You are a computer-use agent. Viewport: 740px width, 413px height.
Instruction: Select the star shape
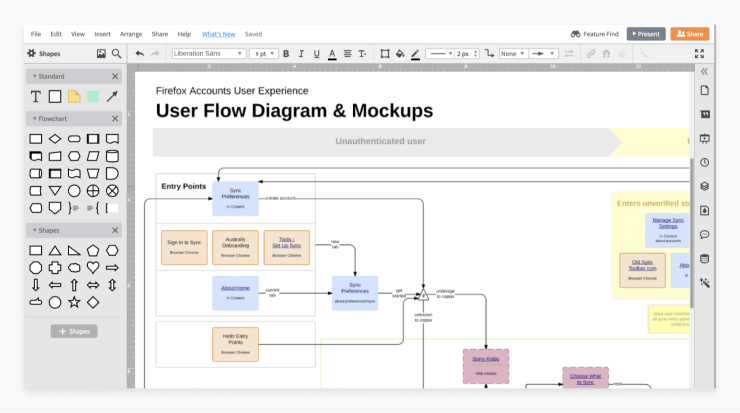[74, 302]
